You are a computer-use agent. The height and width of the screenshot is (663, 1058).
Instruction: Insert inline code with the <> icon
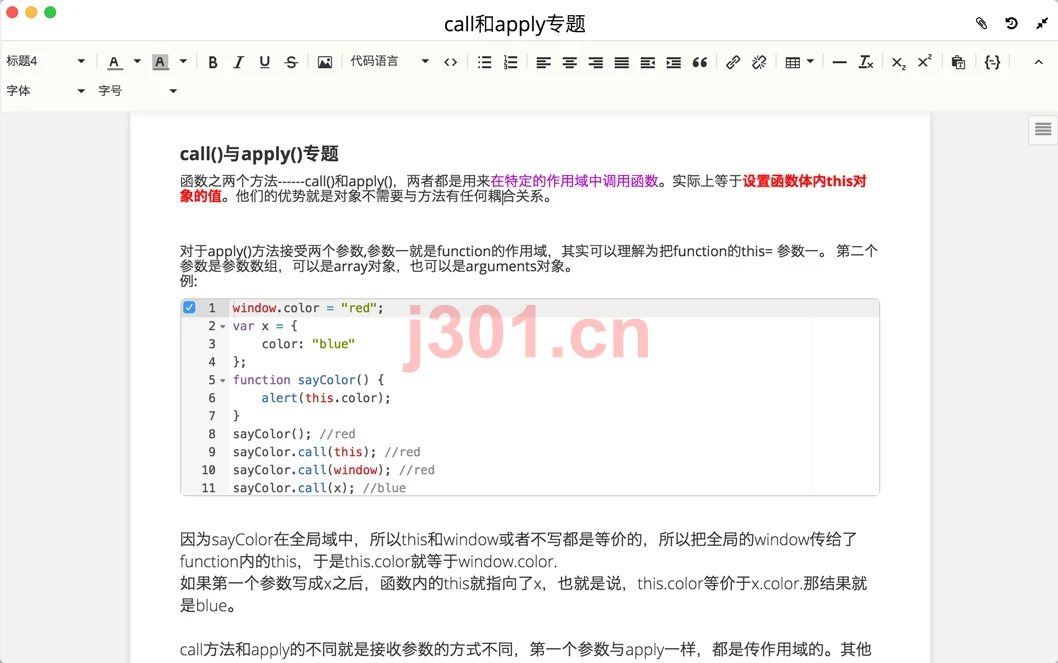450,62
